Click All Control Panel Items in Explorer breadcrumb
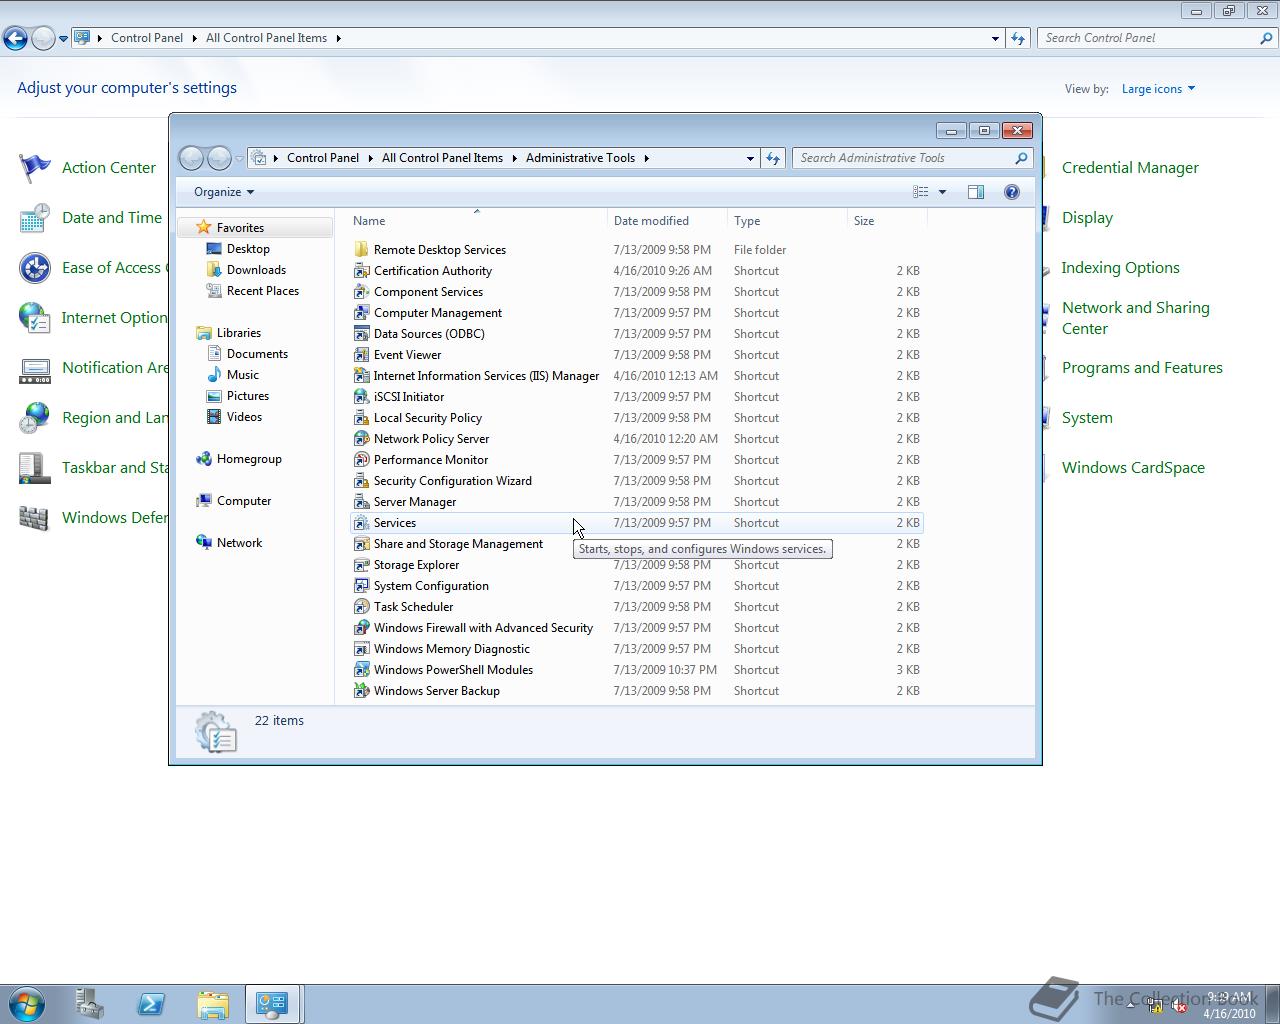 click(442, 158)
